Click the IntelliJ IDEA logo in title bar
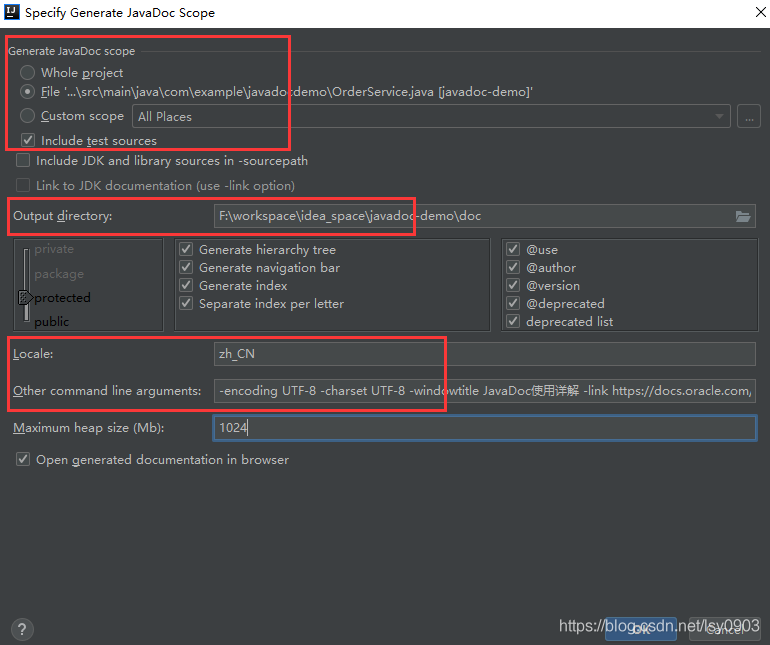This screenshot has width=770, height=645. tap(12, 12)
